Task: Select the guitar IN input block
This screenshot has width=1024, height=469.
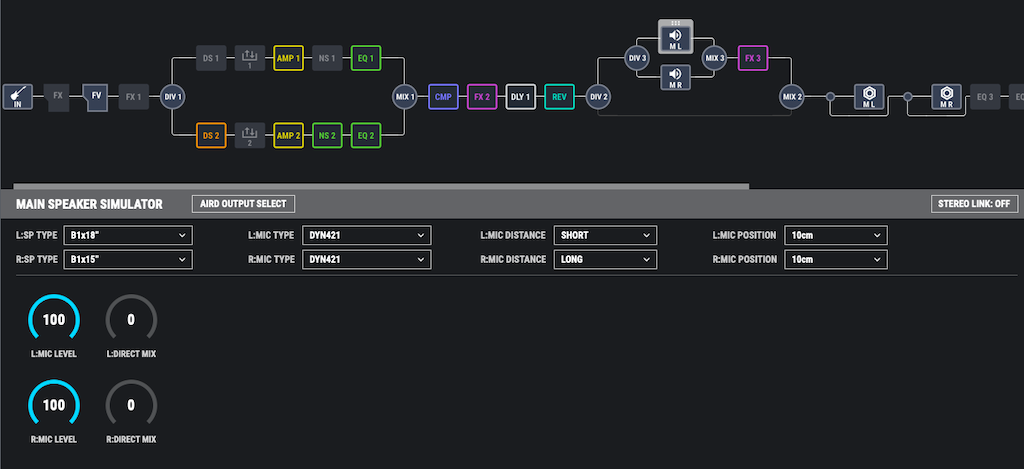Action: click(x=17, y=97)
